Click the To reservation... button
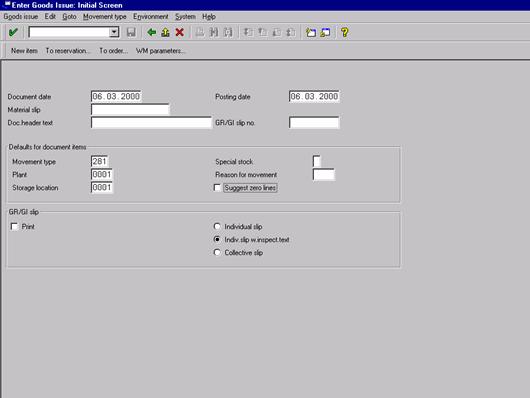Viewport: 530px width, 398px height. click(x=68, y=51)
